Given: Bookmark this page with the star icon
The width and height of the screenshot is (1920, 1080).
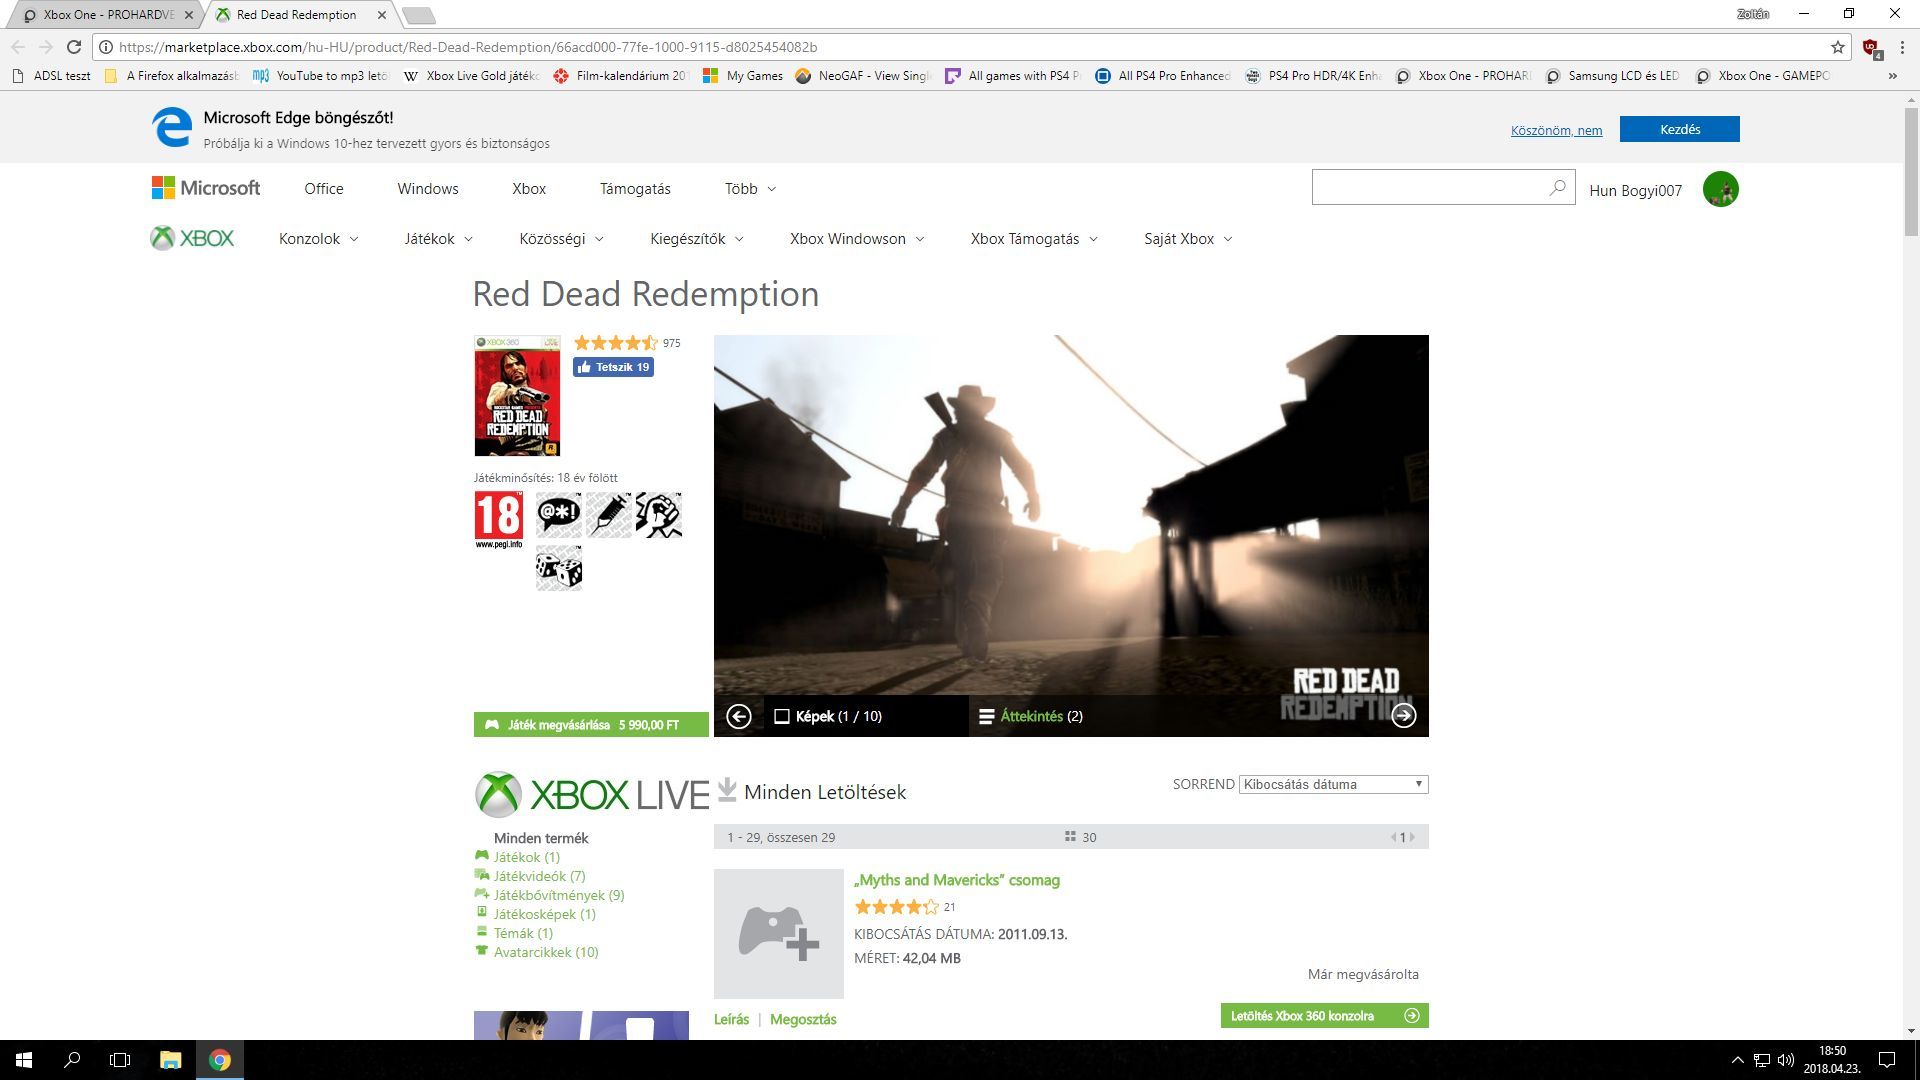Looking at the screenshot, I should [x=1838, y=47].
